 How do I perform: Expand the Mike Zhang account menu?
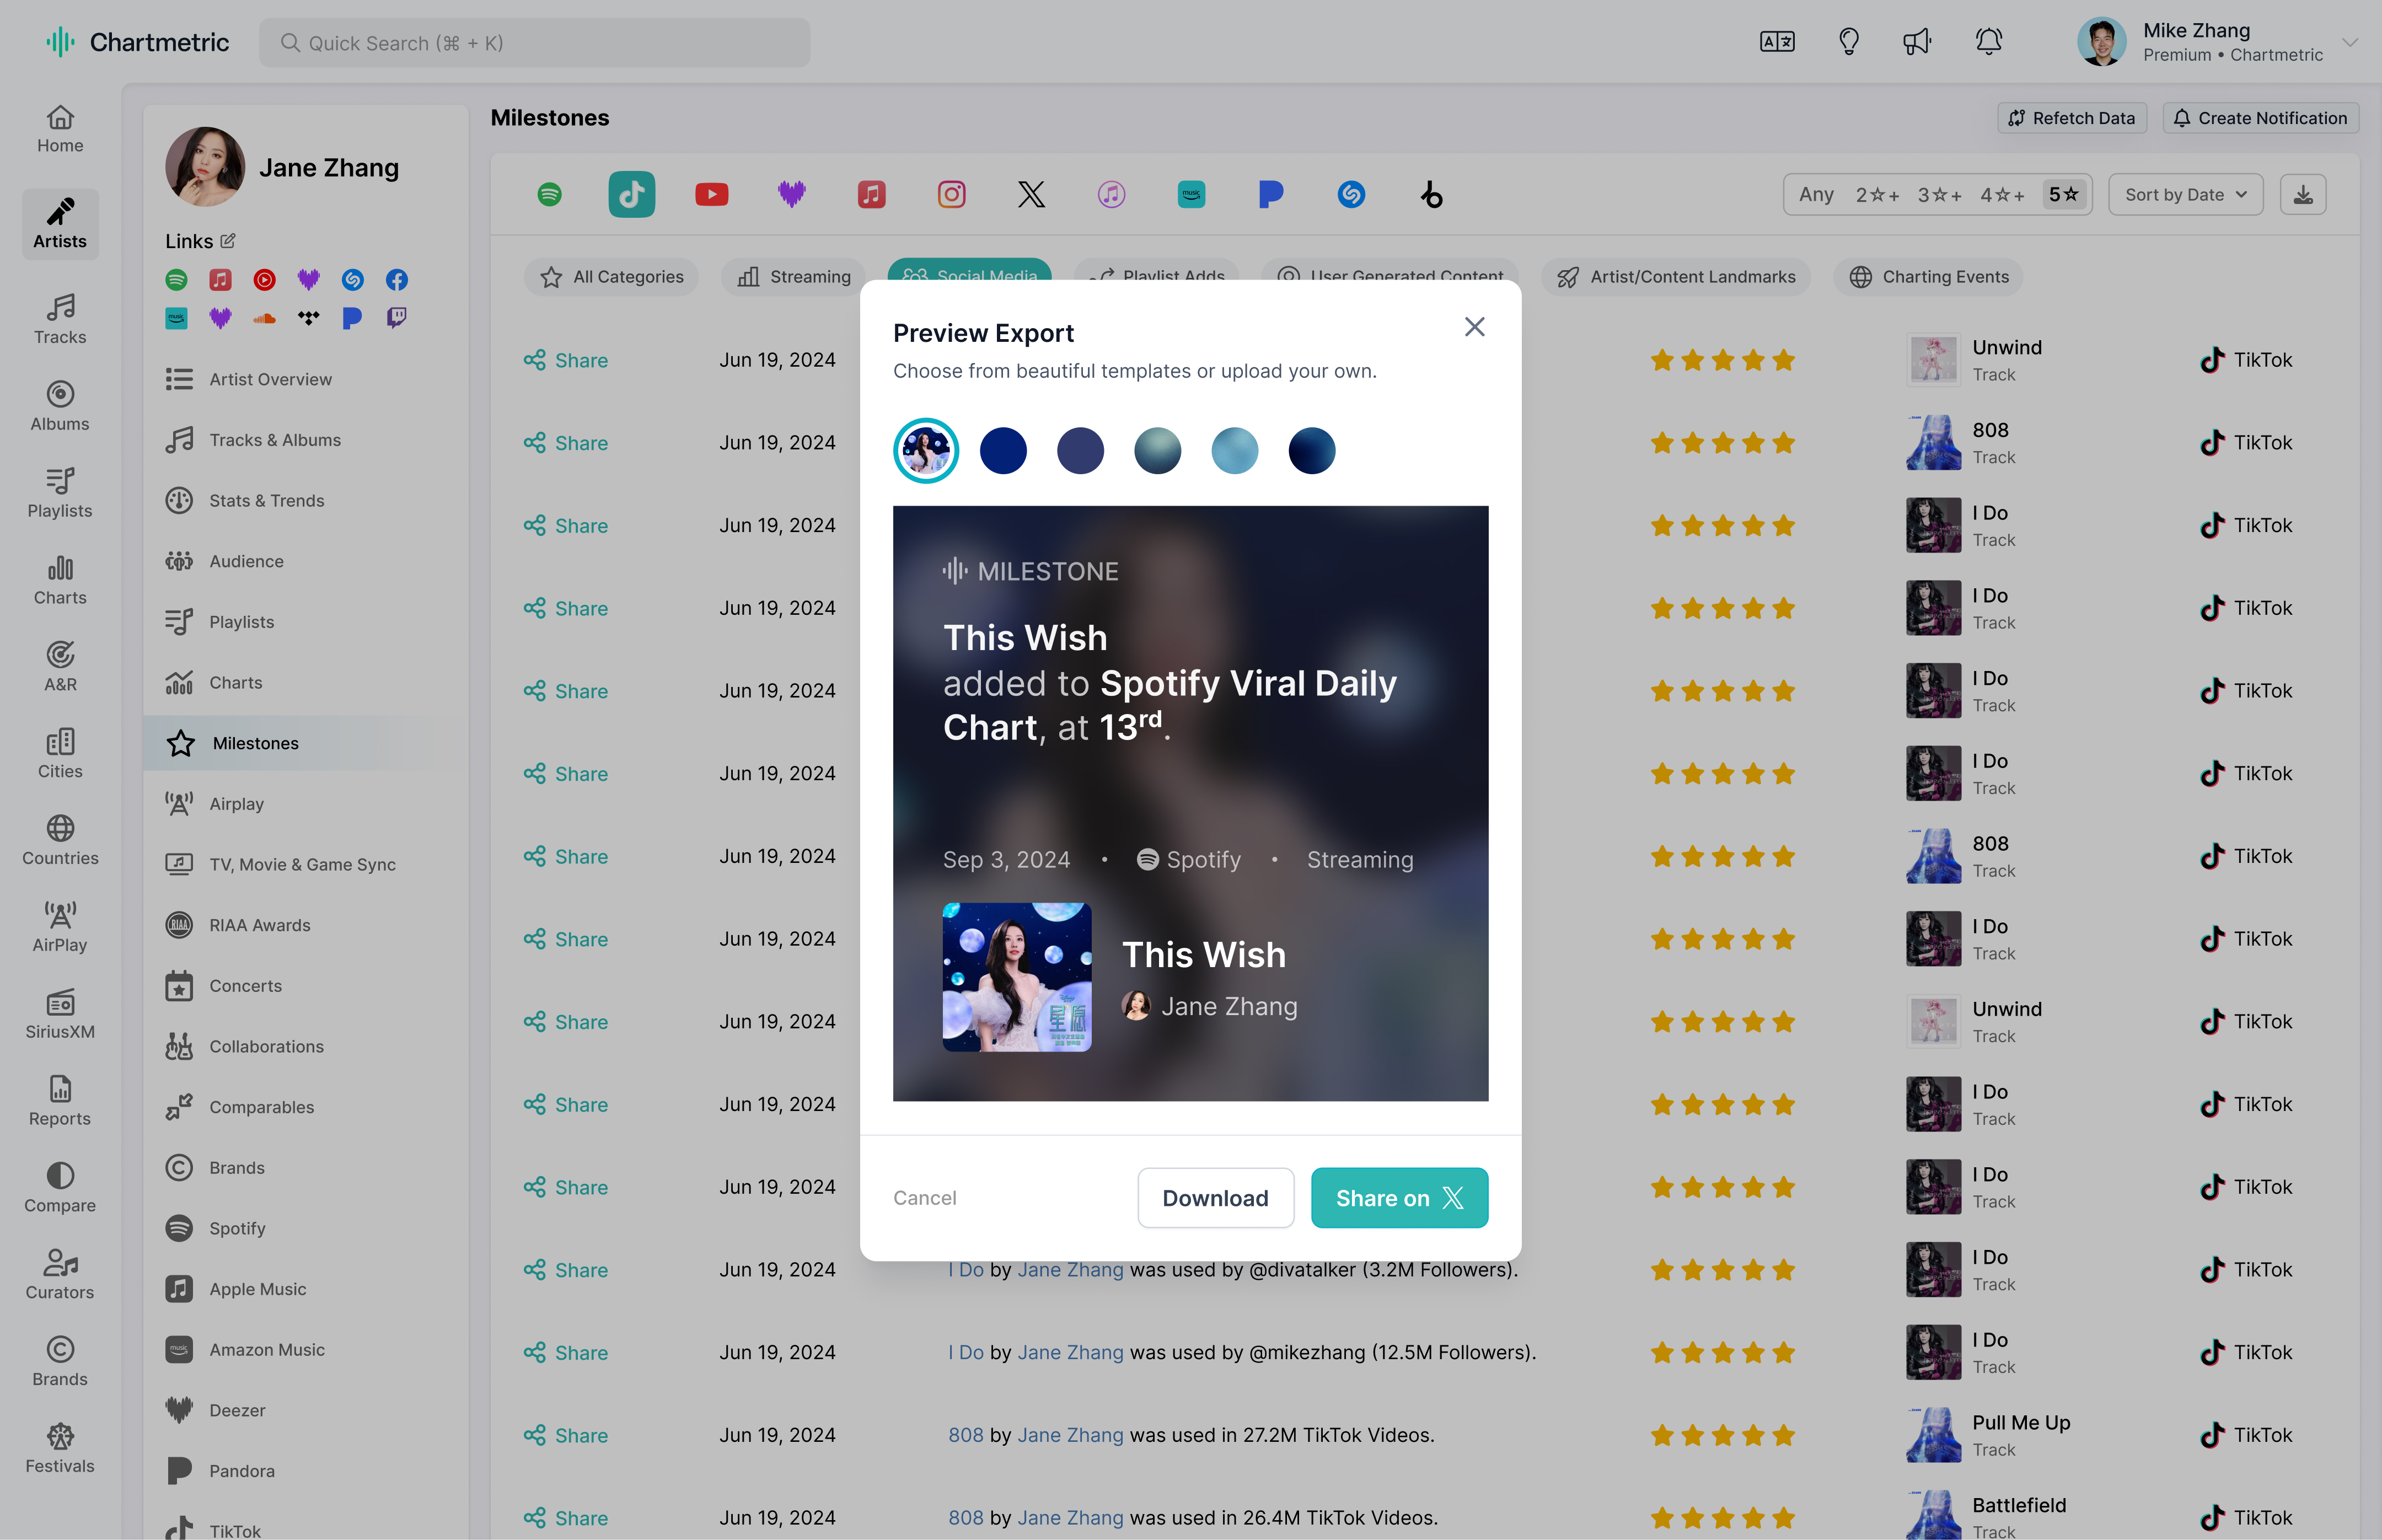2350,42
